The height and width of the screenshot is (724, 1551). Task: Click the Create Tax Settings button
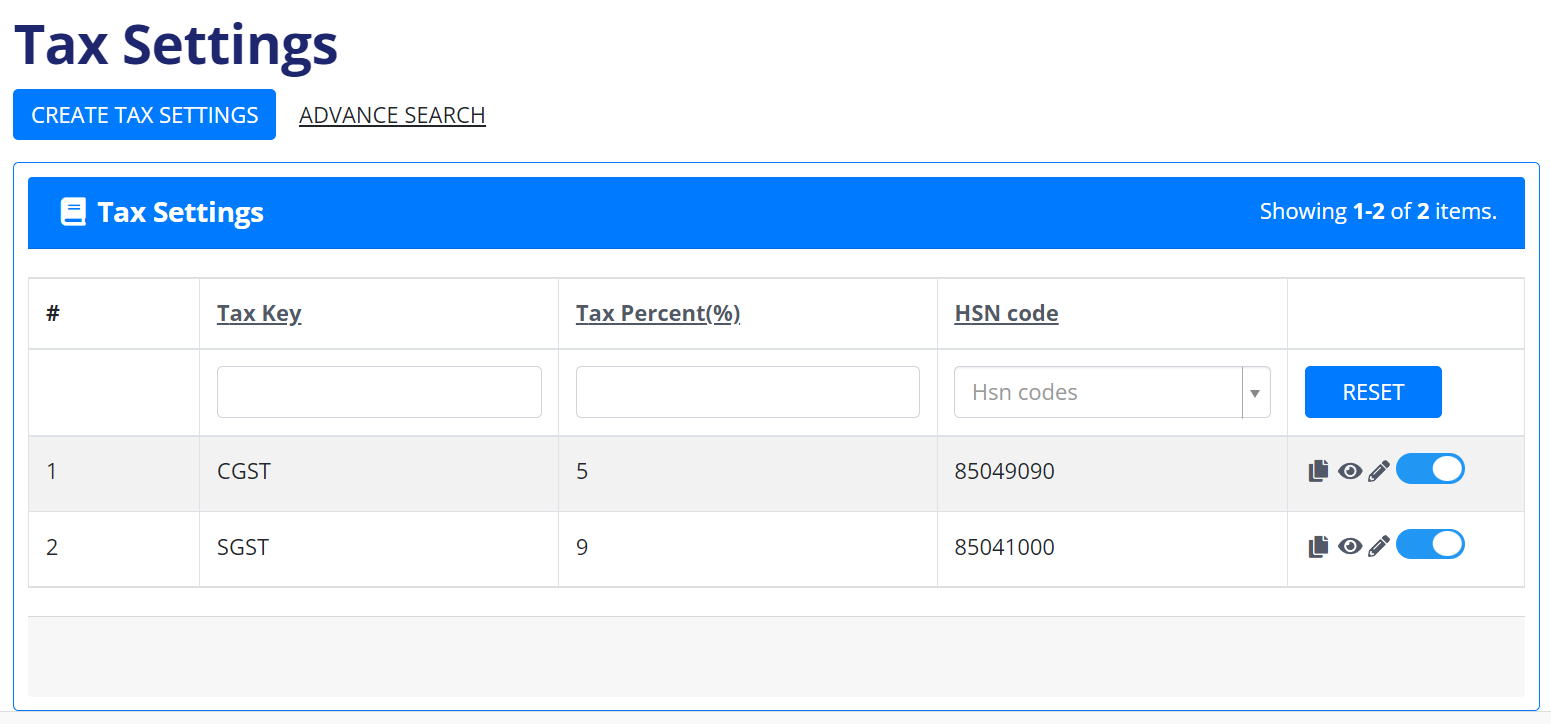point(144,115)
